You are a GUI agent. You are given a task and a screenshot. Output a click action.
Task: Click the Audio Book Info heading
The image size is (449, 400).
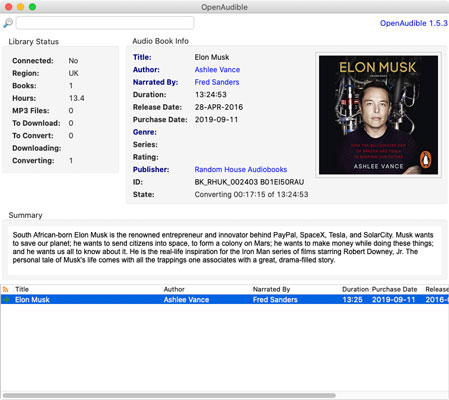(x=160, y=41)
